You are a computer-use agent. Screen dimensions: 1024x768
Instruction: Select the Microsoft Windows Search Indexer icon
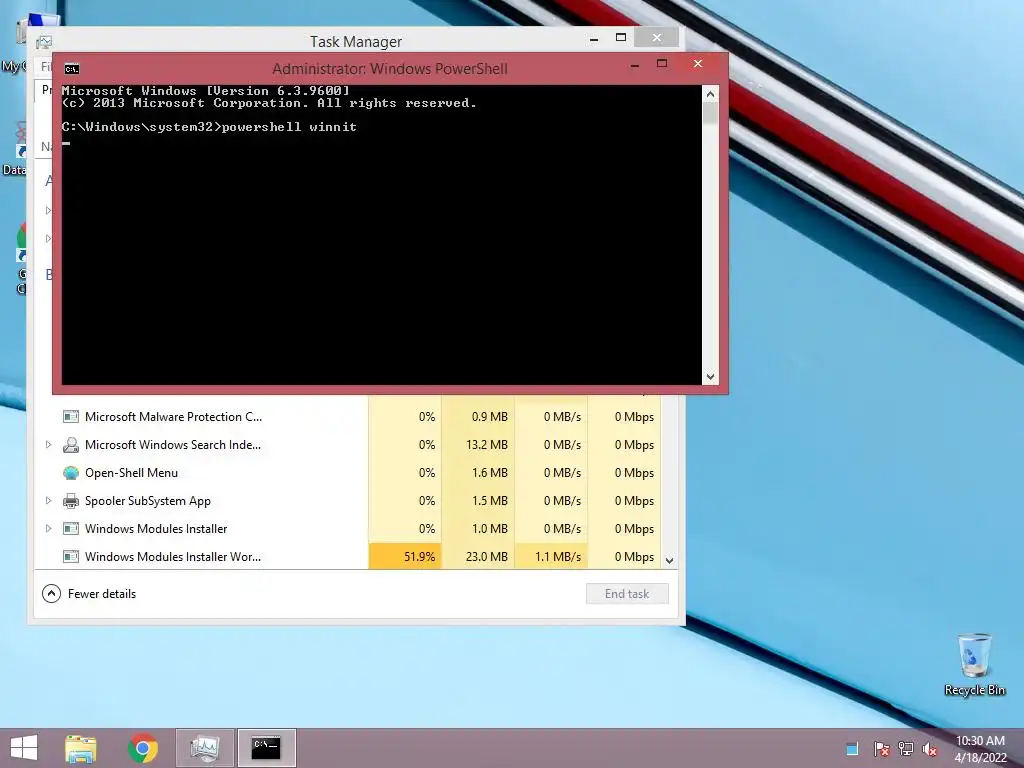point(71,445)
